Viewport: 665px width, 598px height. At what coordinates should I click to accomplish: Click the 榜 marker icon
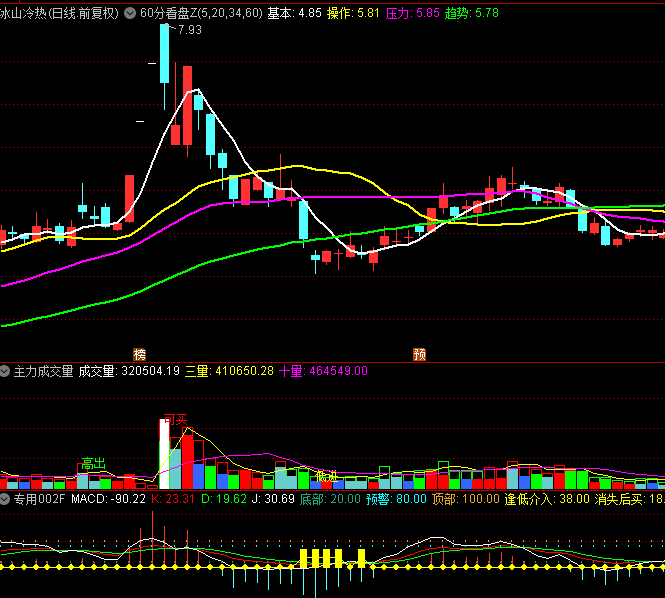[x=140, y=354]
